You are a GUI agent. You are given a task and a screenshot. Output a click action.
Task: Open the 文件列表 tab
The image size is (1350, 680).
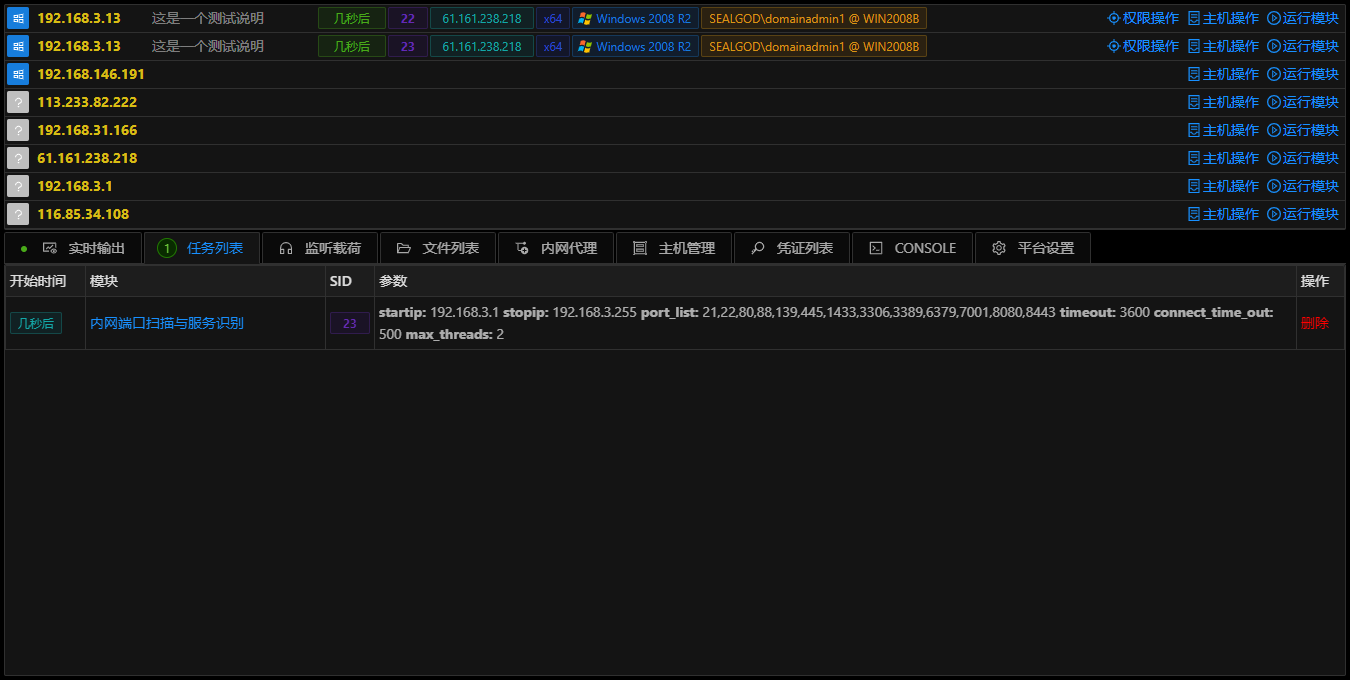point(437,248)
